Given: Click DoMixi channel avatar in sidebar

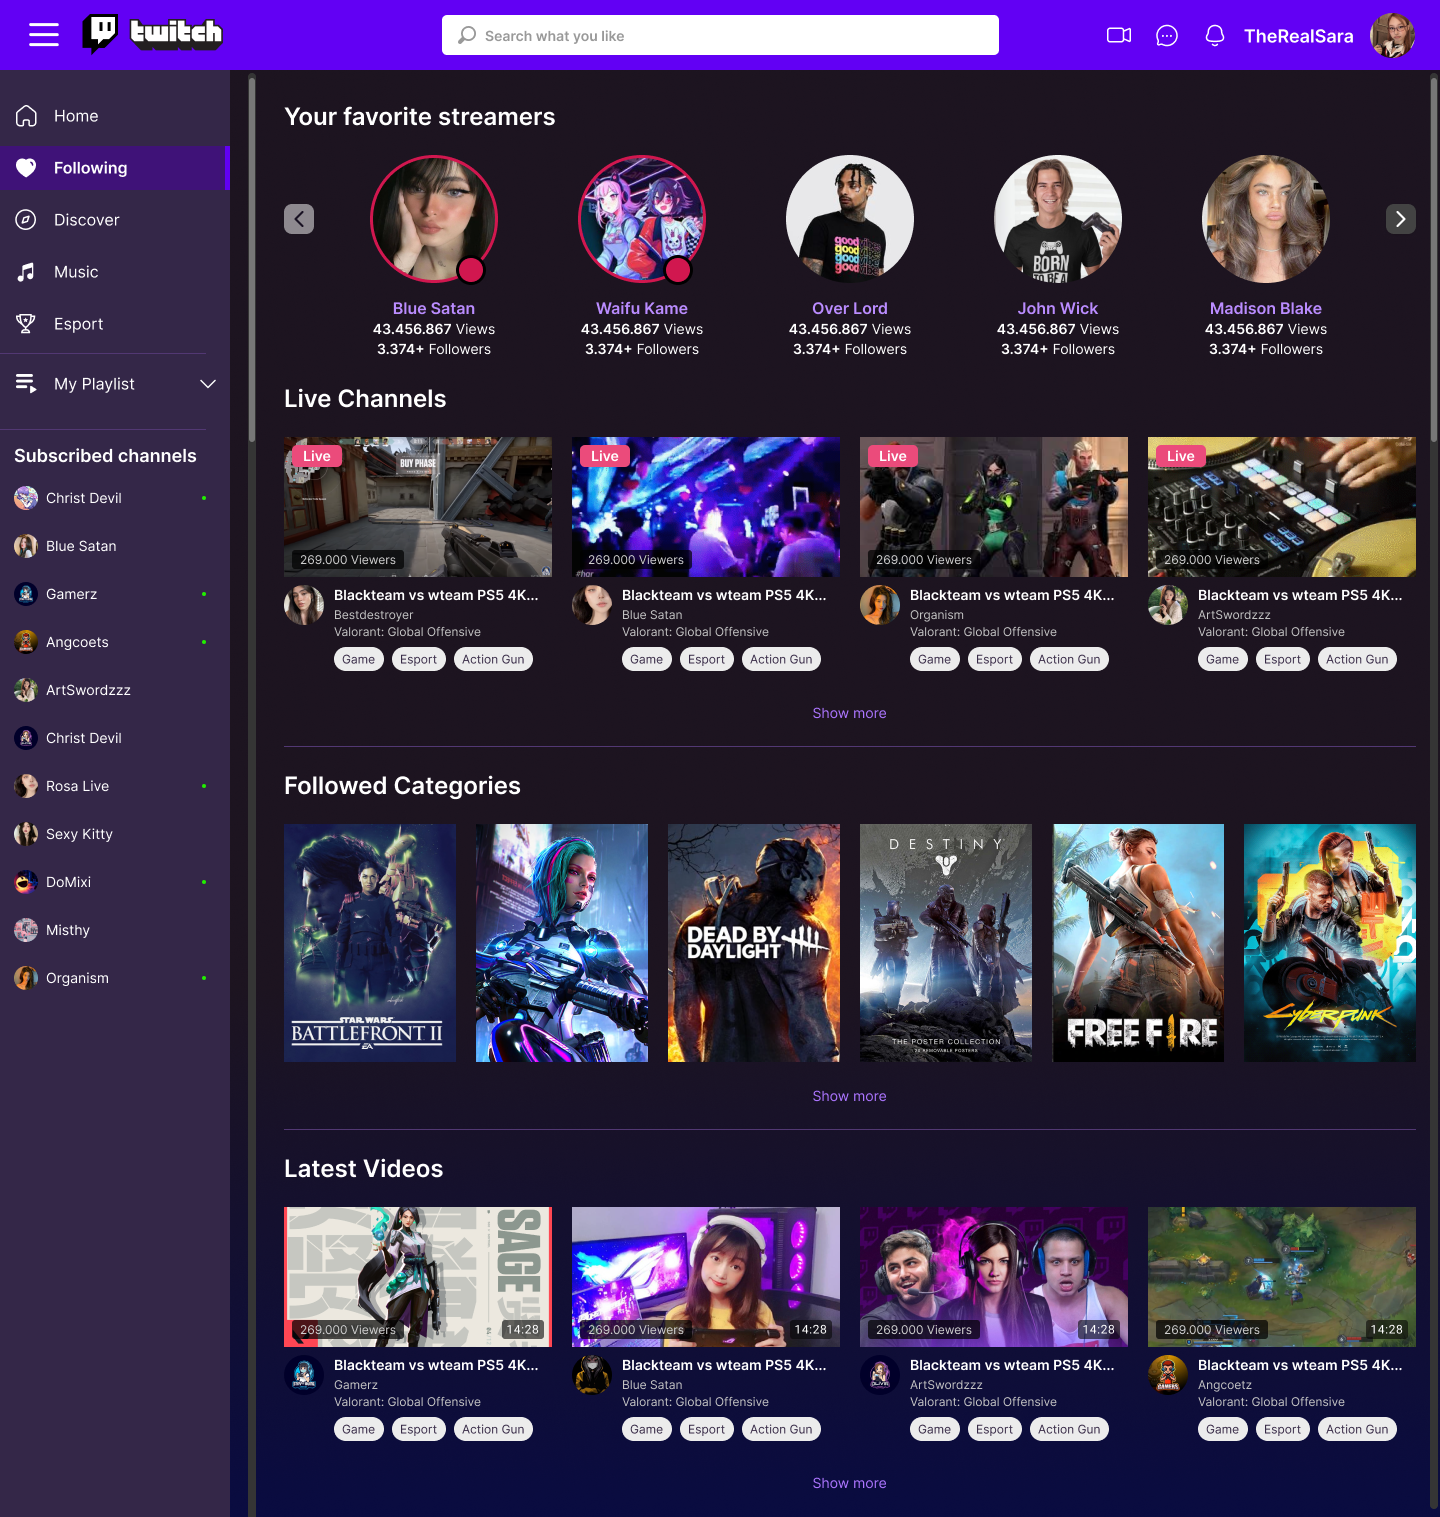Looking at the screenshot, I should click(x=26, y=882).
